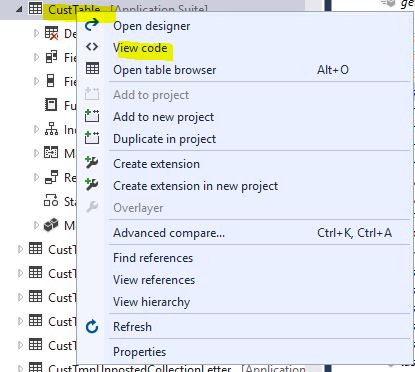Choose View code from context menu

(140, 48)
